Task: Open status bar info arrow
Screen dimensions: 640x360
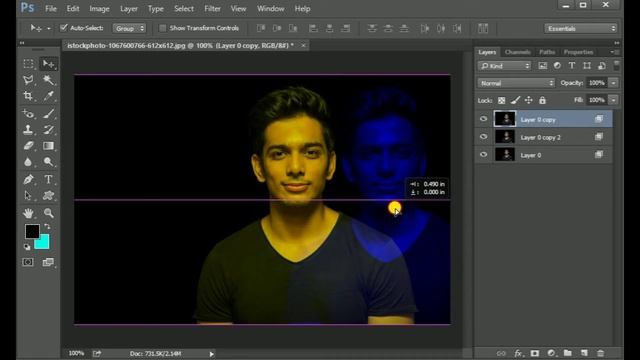Action: (x=211, y=354)
